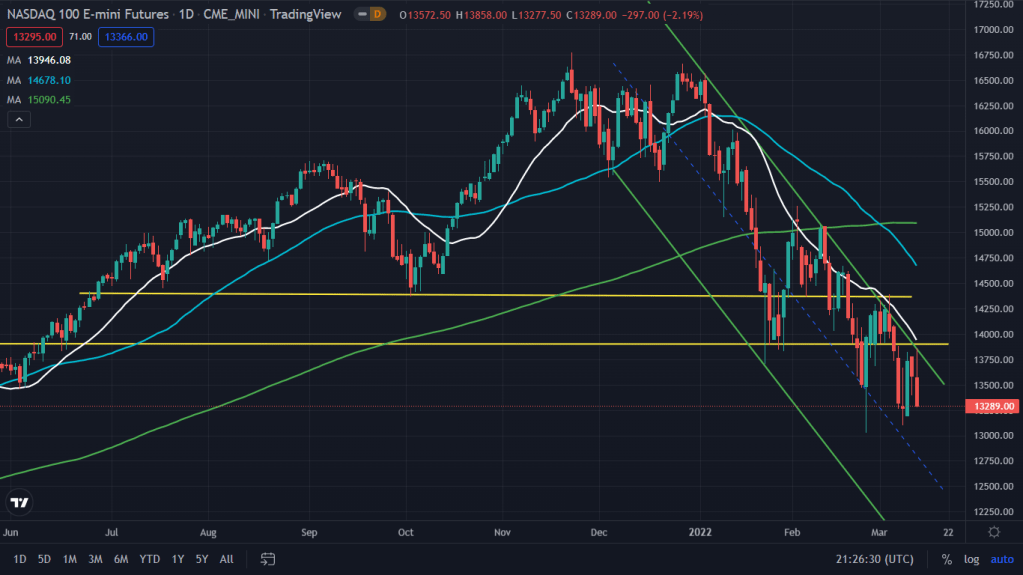The image size is (1023, 575).
Task: Show All time range data
Action: click(227, 558)
